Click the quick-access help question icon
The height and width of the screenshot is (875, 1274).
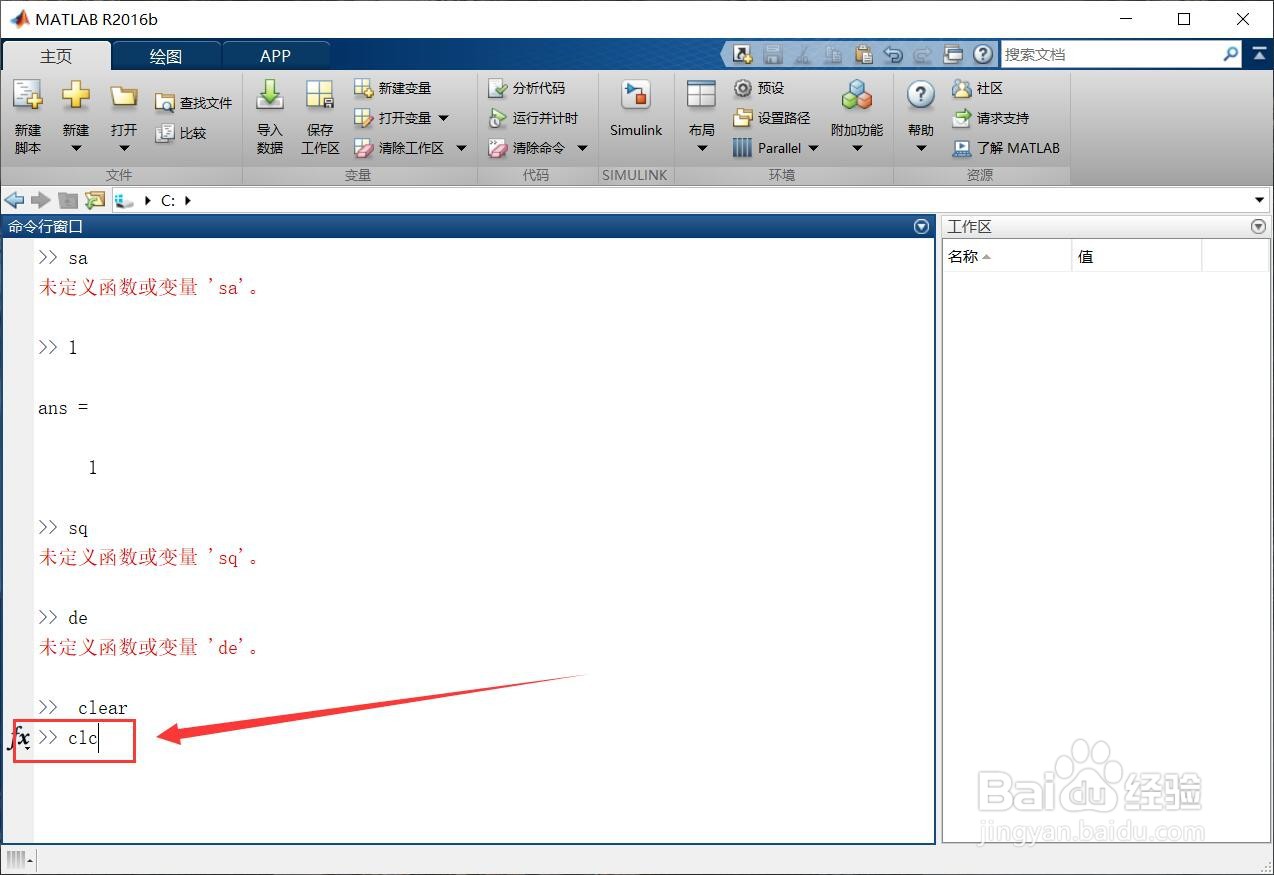click(983, 54)
